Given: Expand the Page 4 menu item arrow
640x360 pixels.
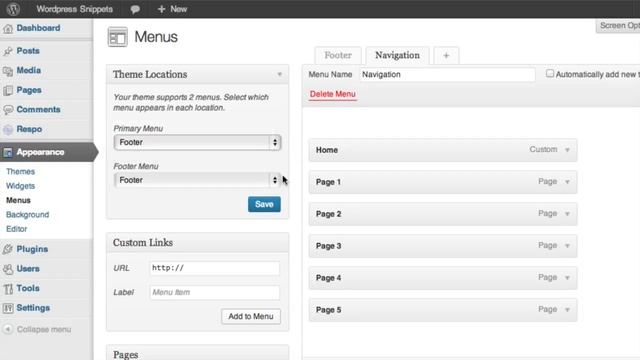Looking at the screenshot, I should click(567, 278).
